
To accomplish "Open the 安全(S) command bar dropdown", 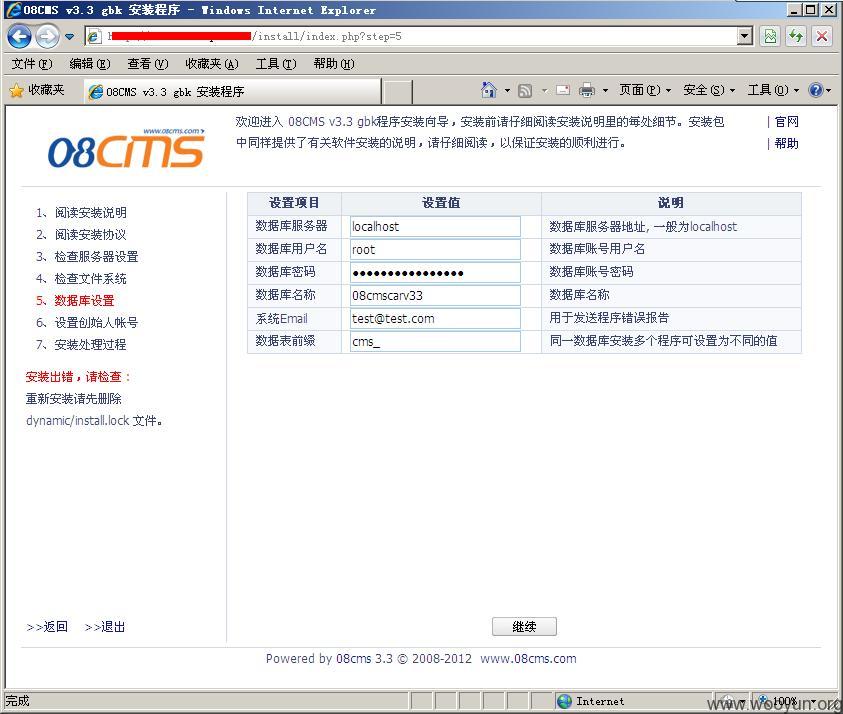I will (x=709, y=90).
